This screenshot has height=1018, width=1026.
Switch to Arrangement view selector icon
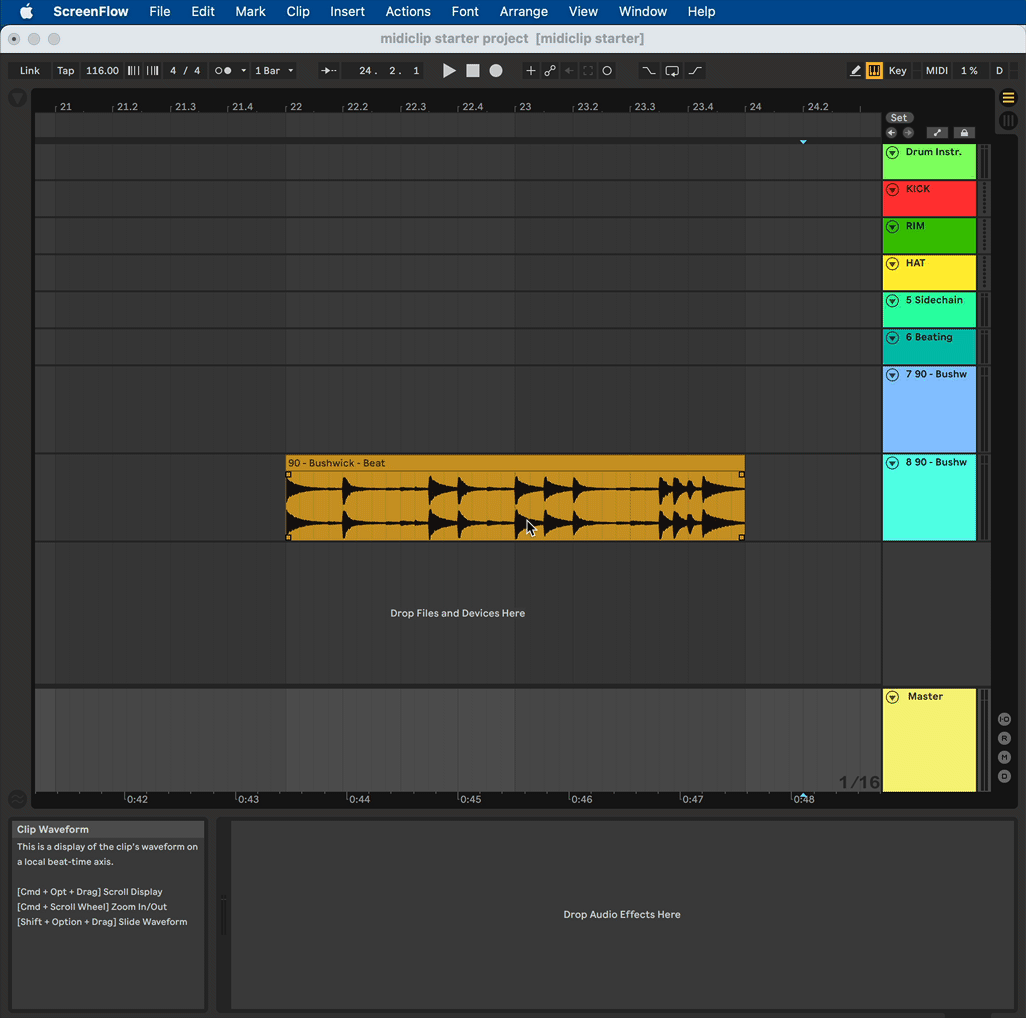(x=1008, y=98)
